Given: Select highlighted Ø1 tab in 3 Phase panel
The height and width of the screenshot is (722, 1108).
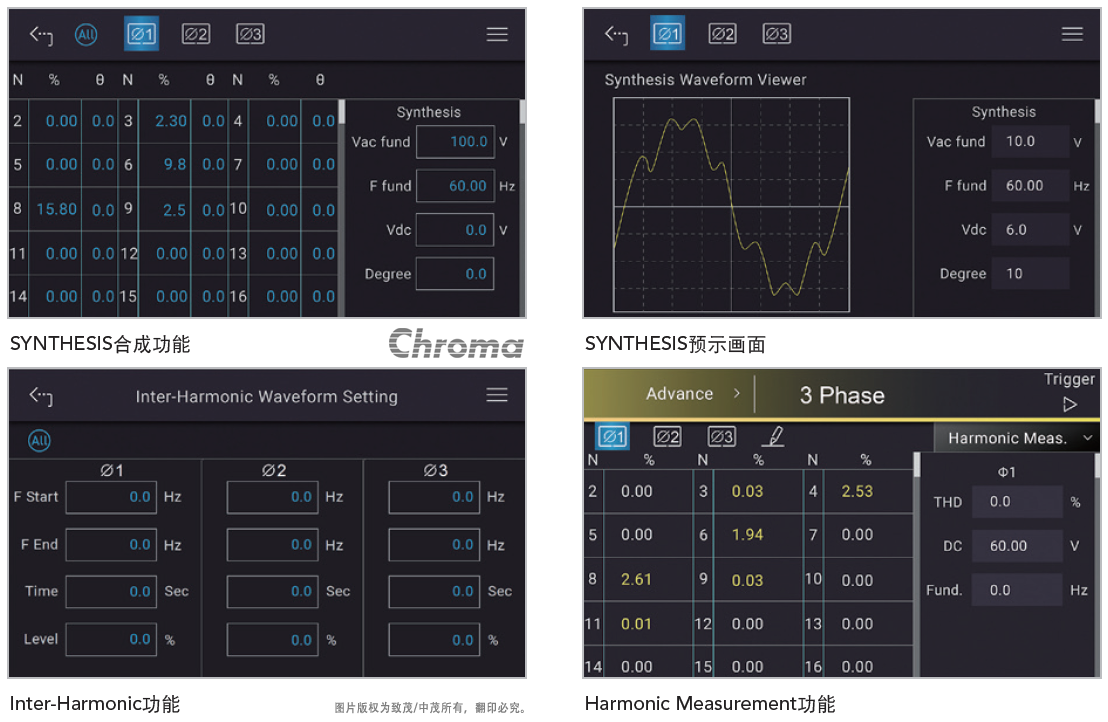Looking at the screenshot, I should tap(613, 437).
